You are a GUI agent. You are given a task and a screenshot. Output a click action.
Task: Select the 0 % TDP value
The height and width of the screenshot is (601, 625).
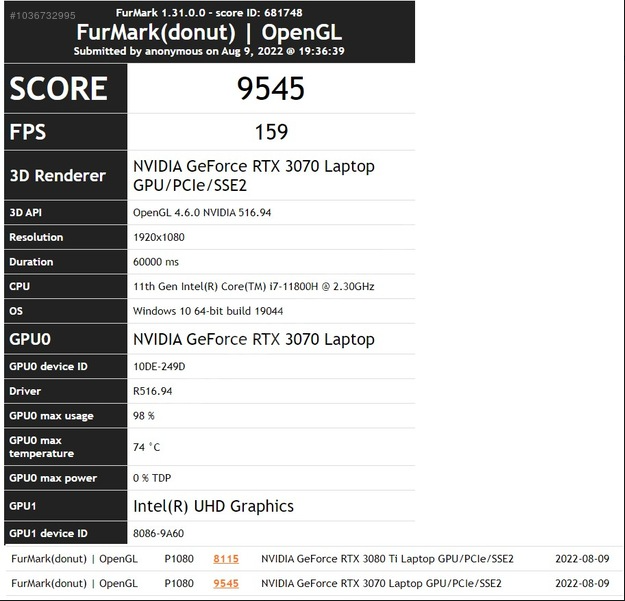[152, 478]
